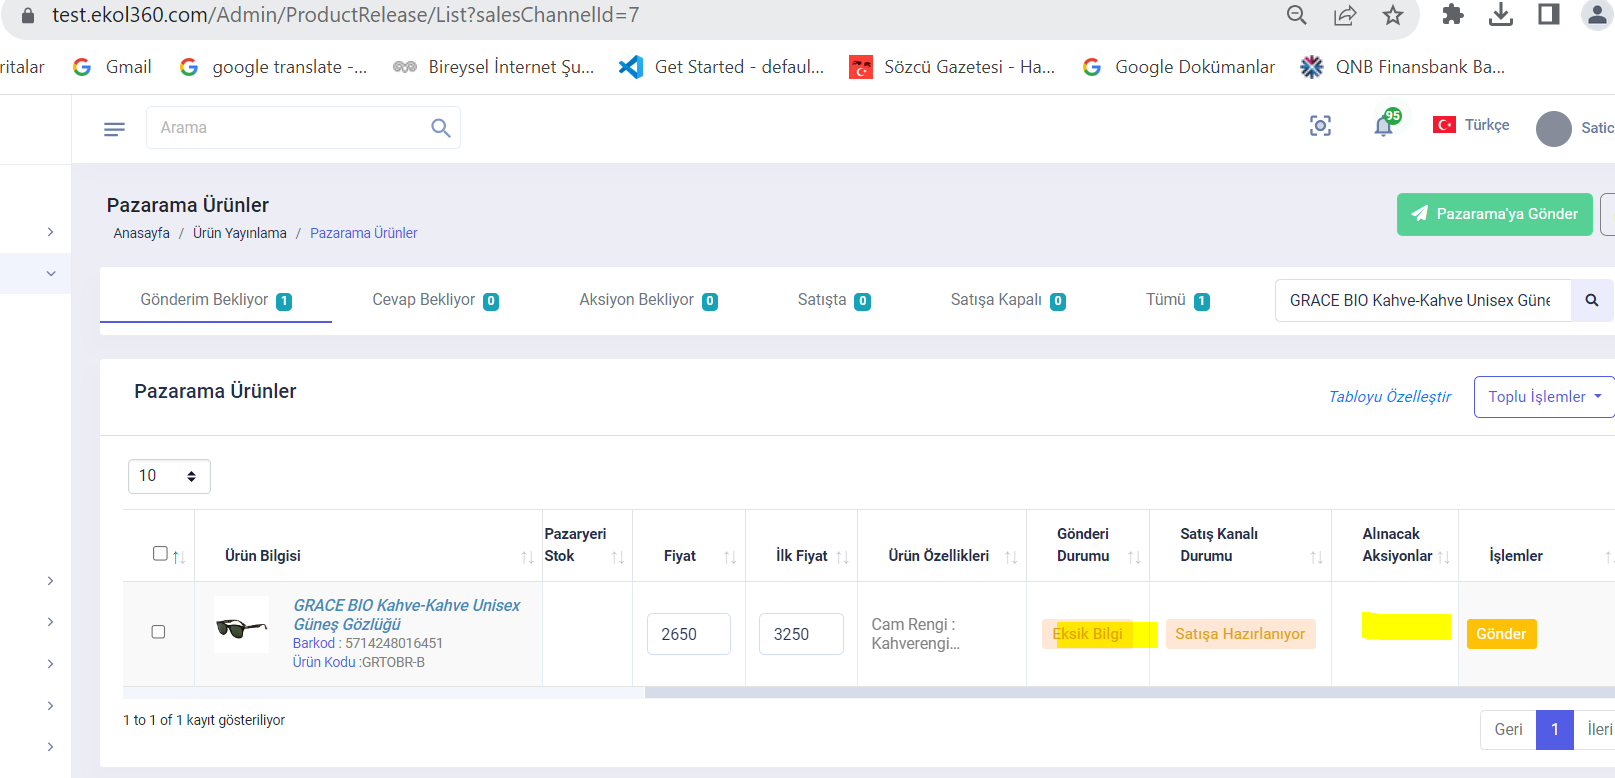This screenshot has height=778, width=1615.
Task: Click the sunglasses product thumbnail
Action: tap(242, 626)
